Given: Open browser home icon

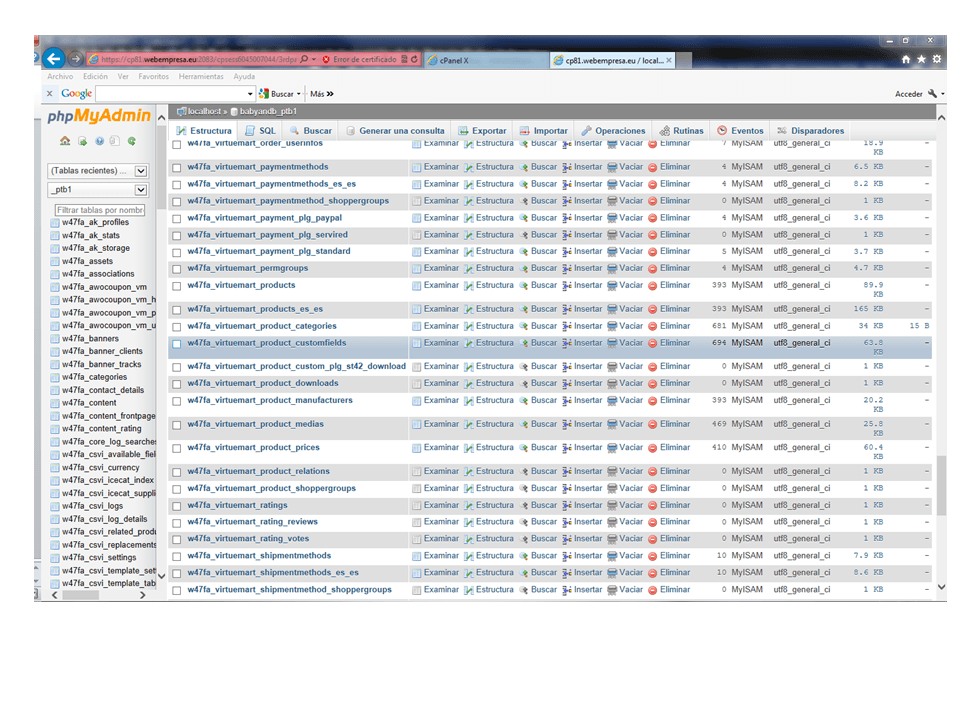Looking at the screenshot, I should [906, 59].
